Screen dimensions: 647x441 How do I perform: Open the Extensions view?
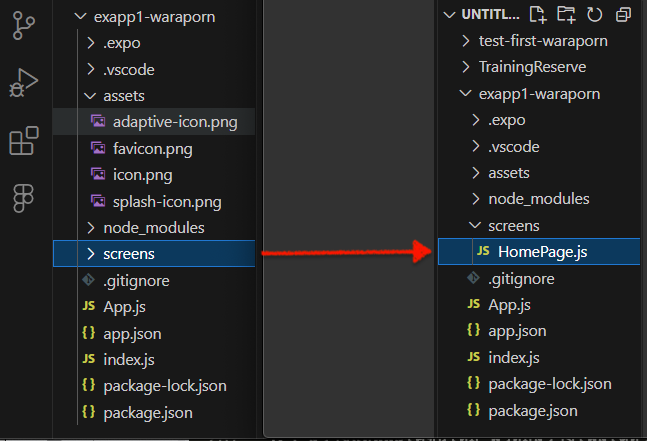point(23,141)
